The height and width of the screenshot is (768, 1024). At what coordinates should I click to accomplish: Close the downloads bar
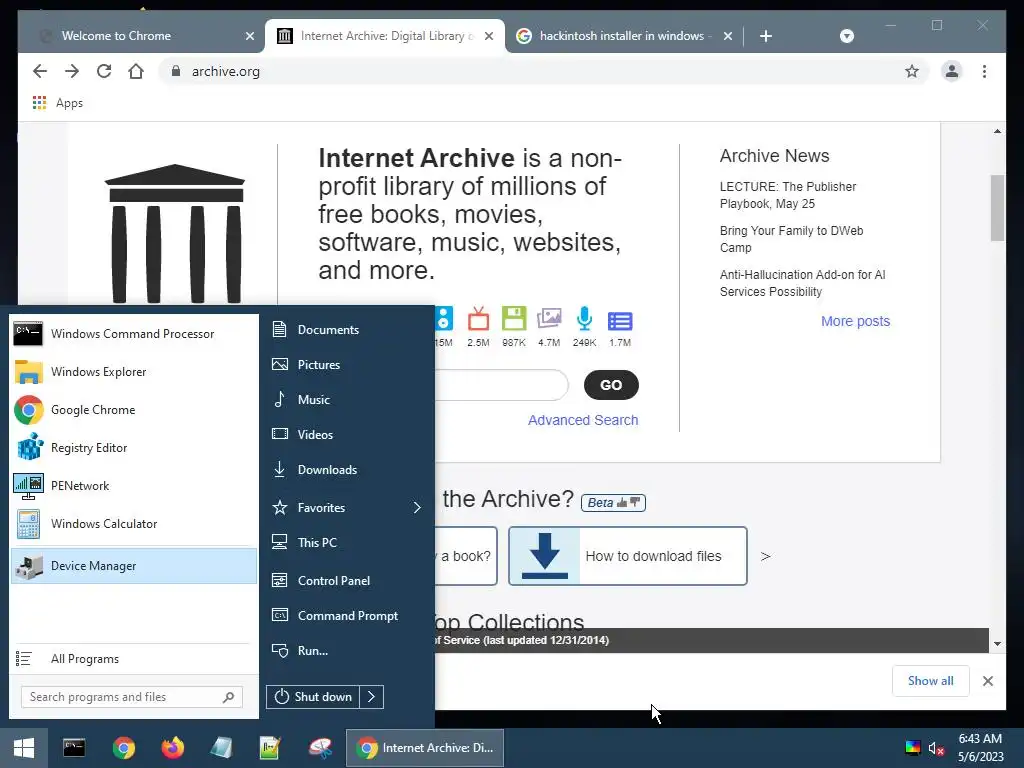pyautogui.click(x=988, y=681)
